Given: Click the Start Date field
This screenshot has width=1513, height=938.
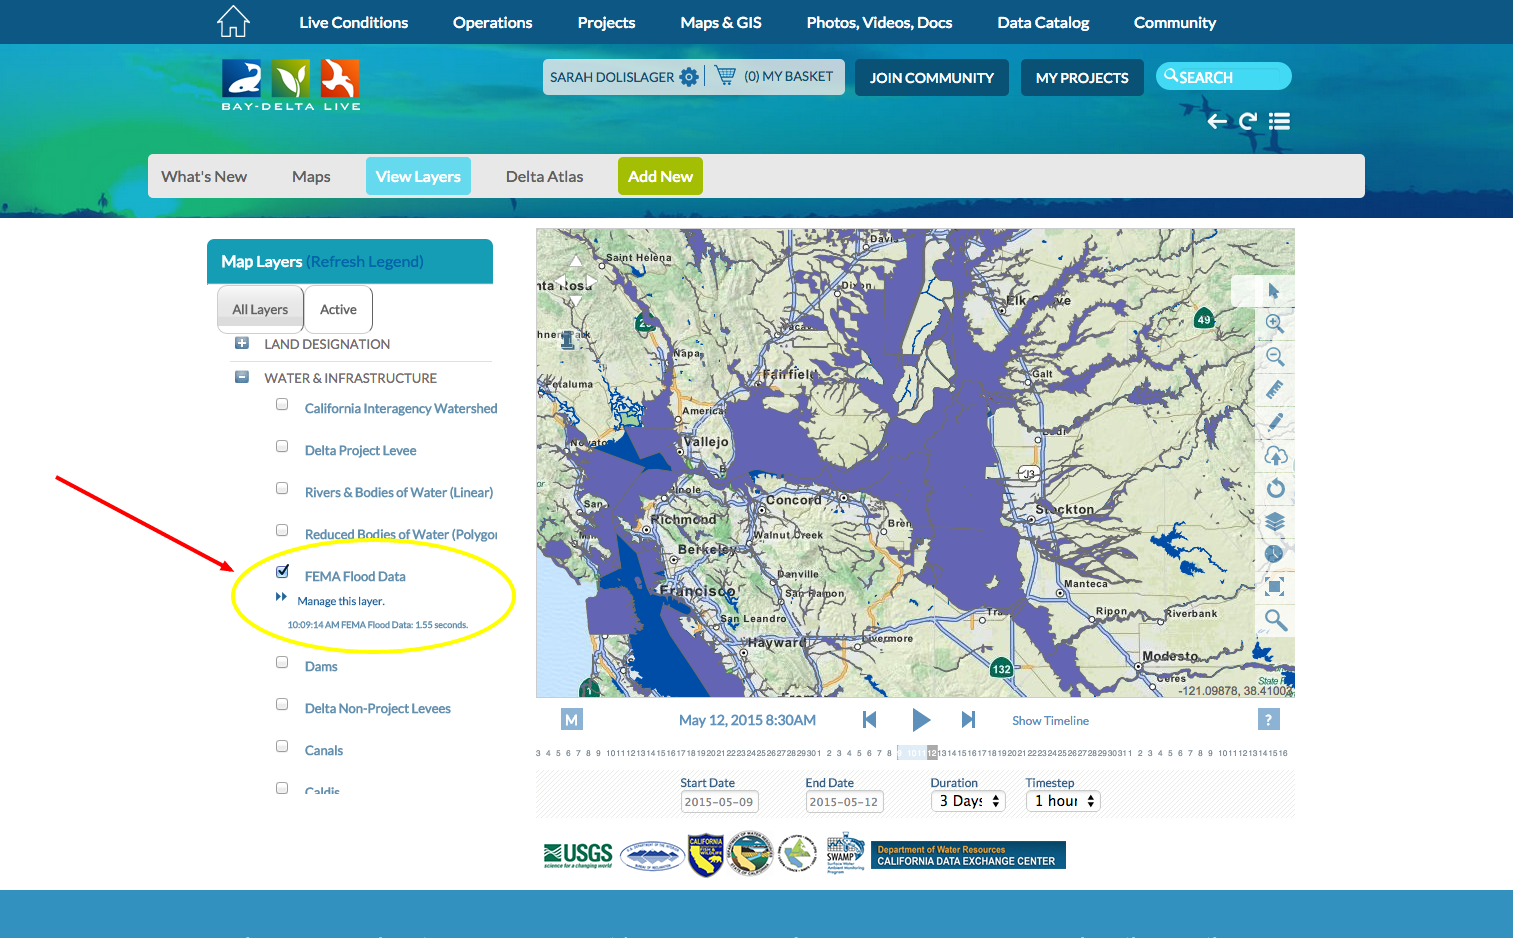Looking at the screenshot, I should point(719,801).
